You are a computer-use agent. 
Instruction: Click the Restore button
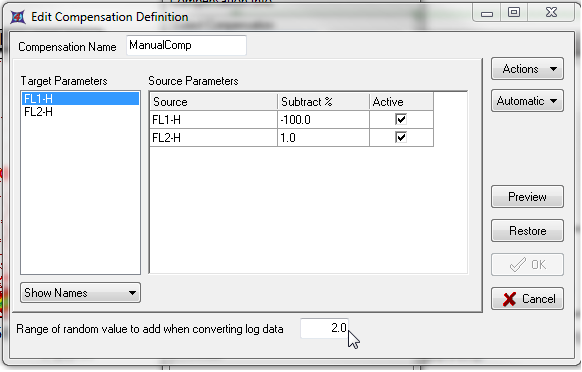[x=527, y=231]
